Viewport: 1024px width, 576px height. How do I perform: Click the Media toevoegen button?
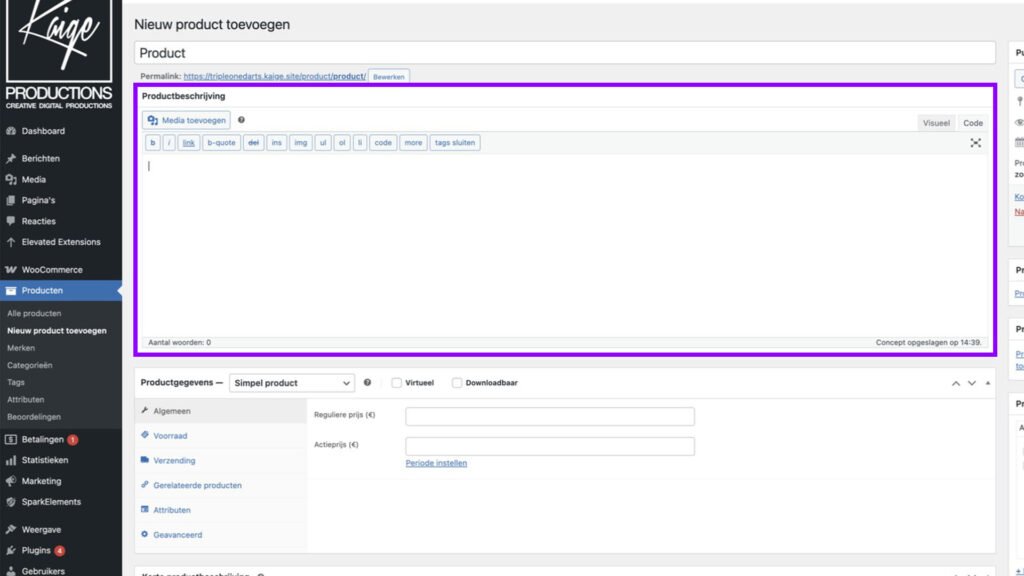[186, 119]
